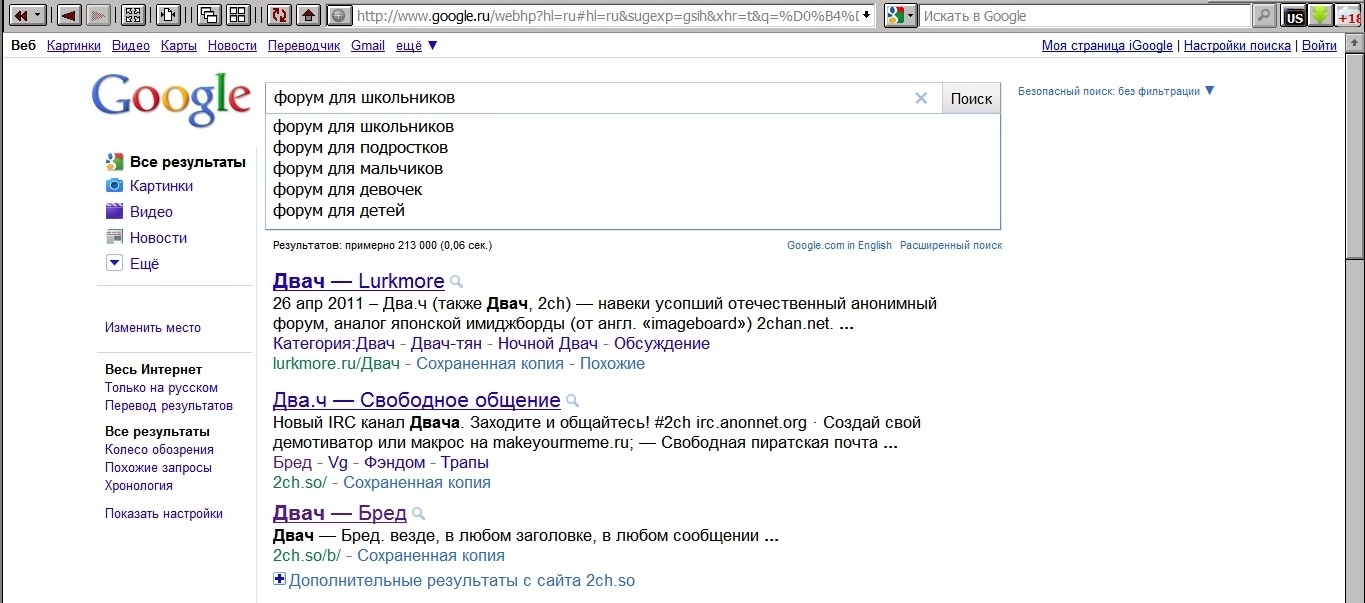The width and height of the screenshot is (1365, 603).
Task: Go to home page with house icon
Action: (x=310, y=15)
